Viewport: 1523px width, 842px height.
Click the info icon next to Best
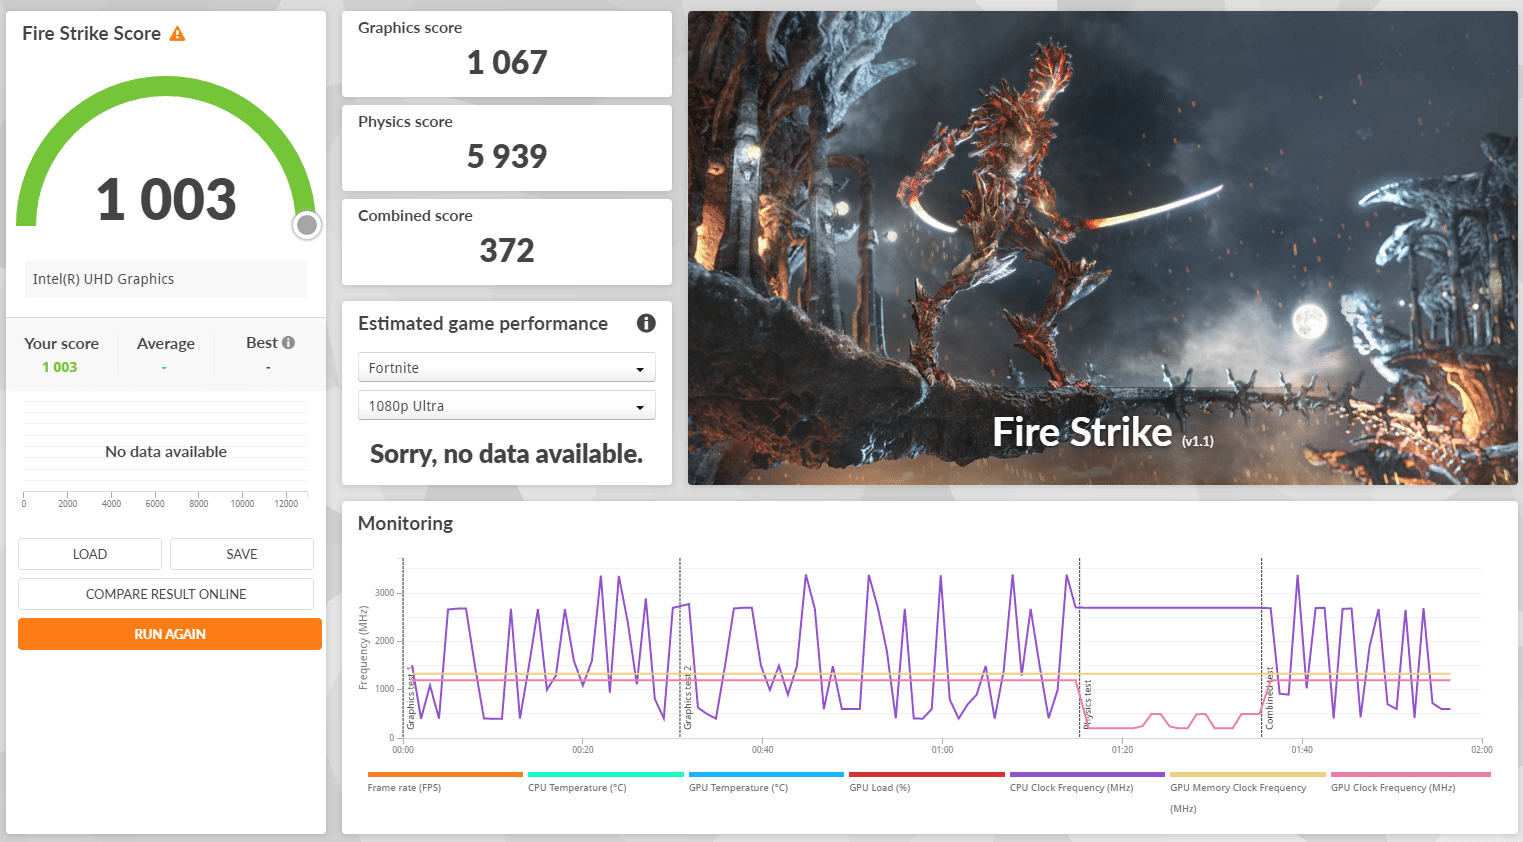tap(288, 343)
